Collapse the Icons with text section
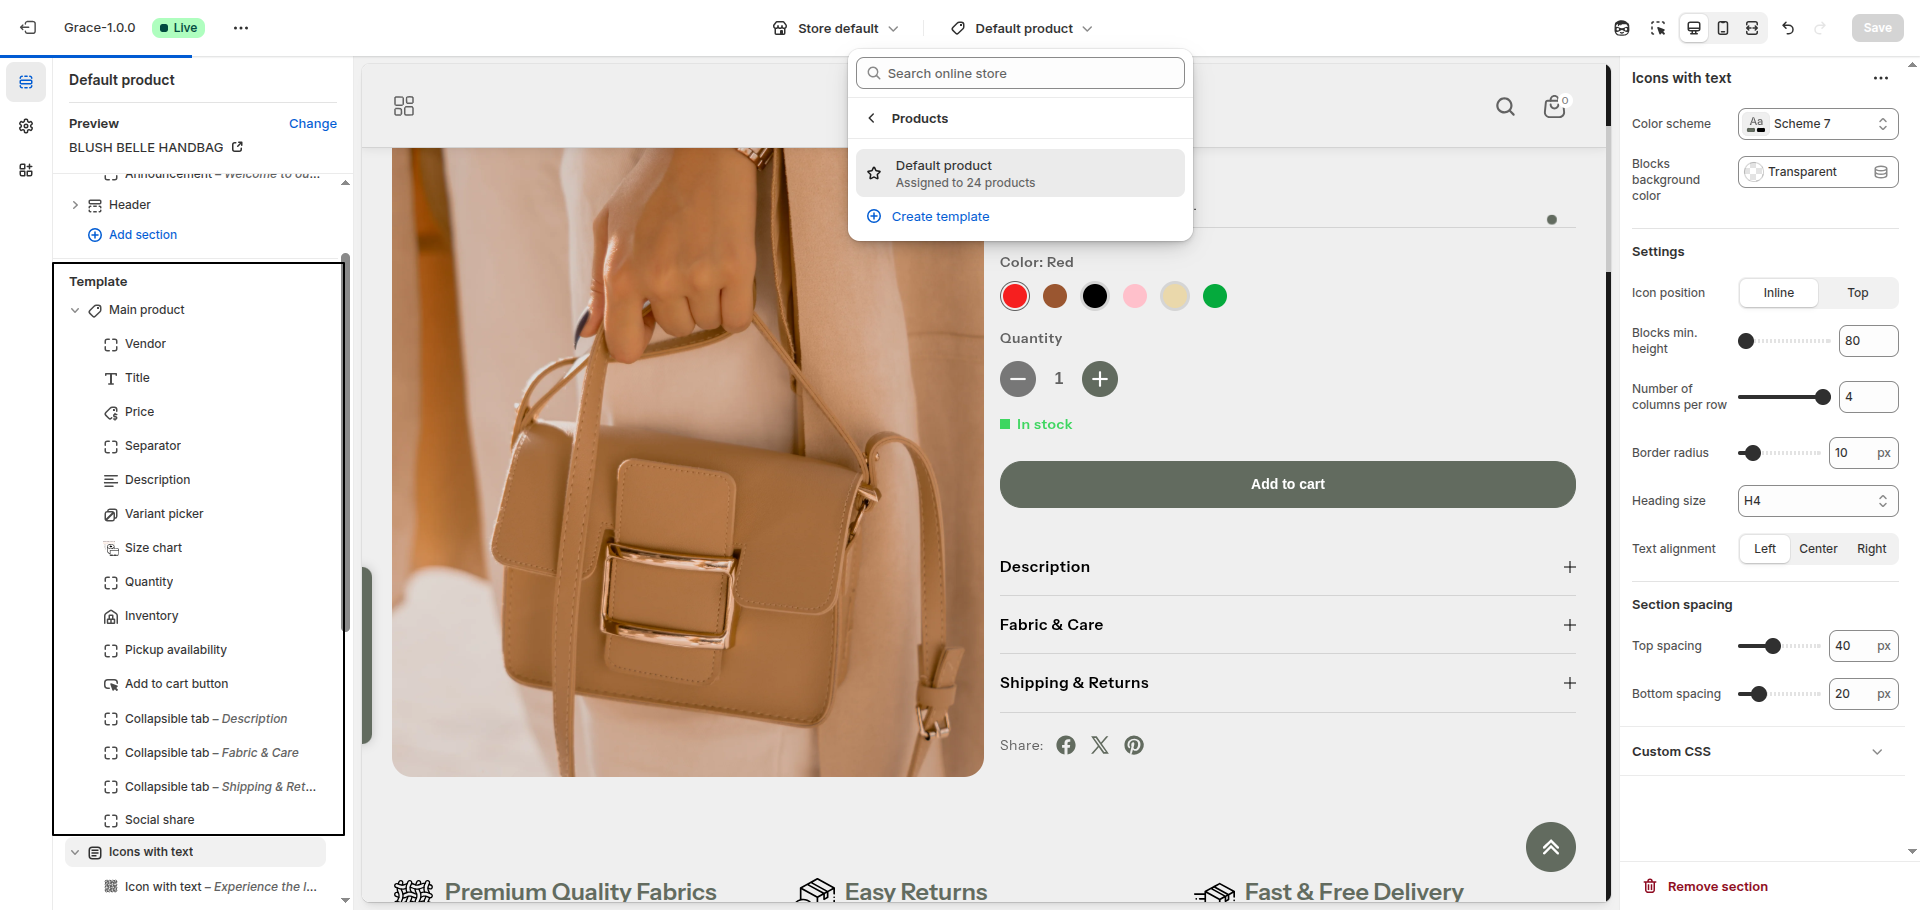This screenshot has height=910, width=1920. (x=75, y=852)
